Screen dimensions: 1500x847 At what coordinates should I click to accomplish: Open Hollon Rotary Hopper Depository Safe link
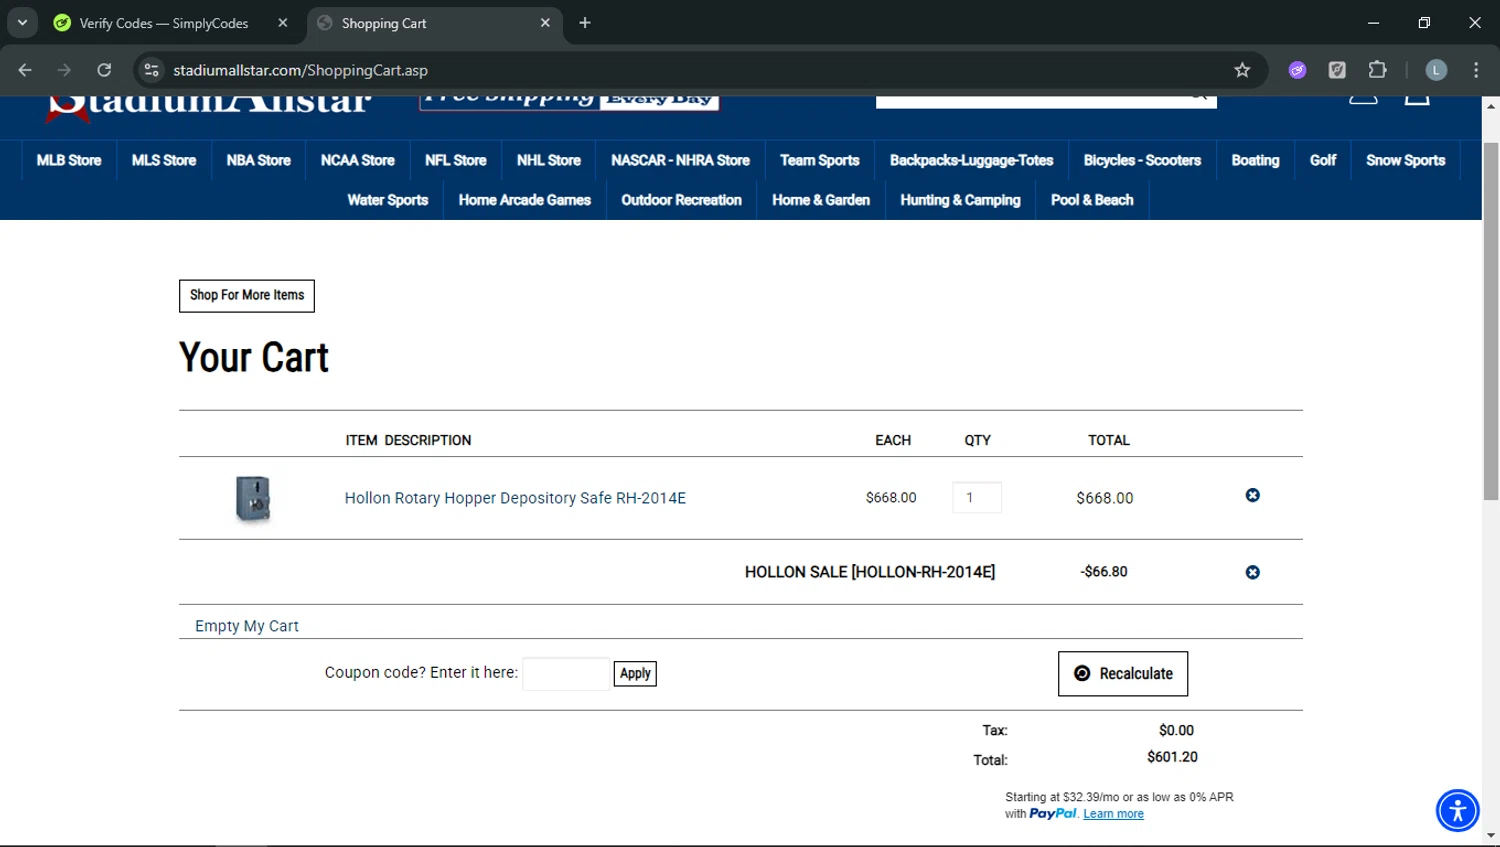click(515, 498)
